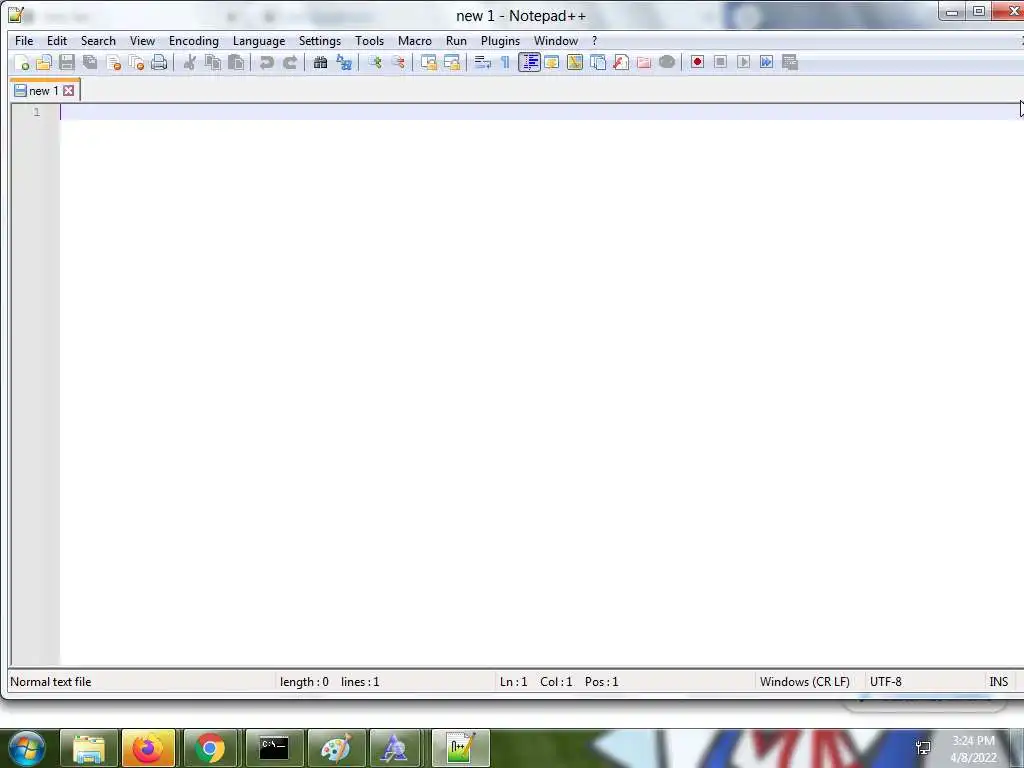This screenshot has height=768, width=1024.
Task: Click 'Windows (CR LF)' line ending field
Action: point(805,682)
